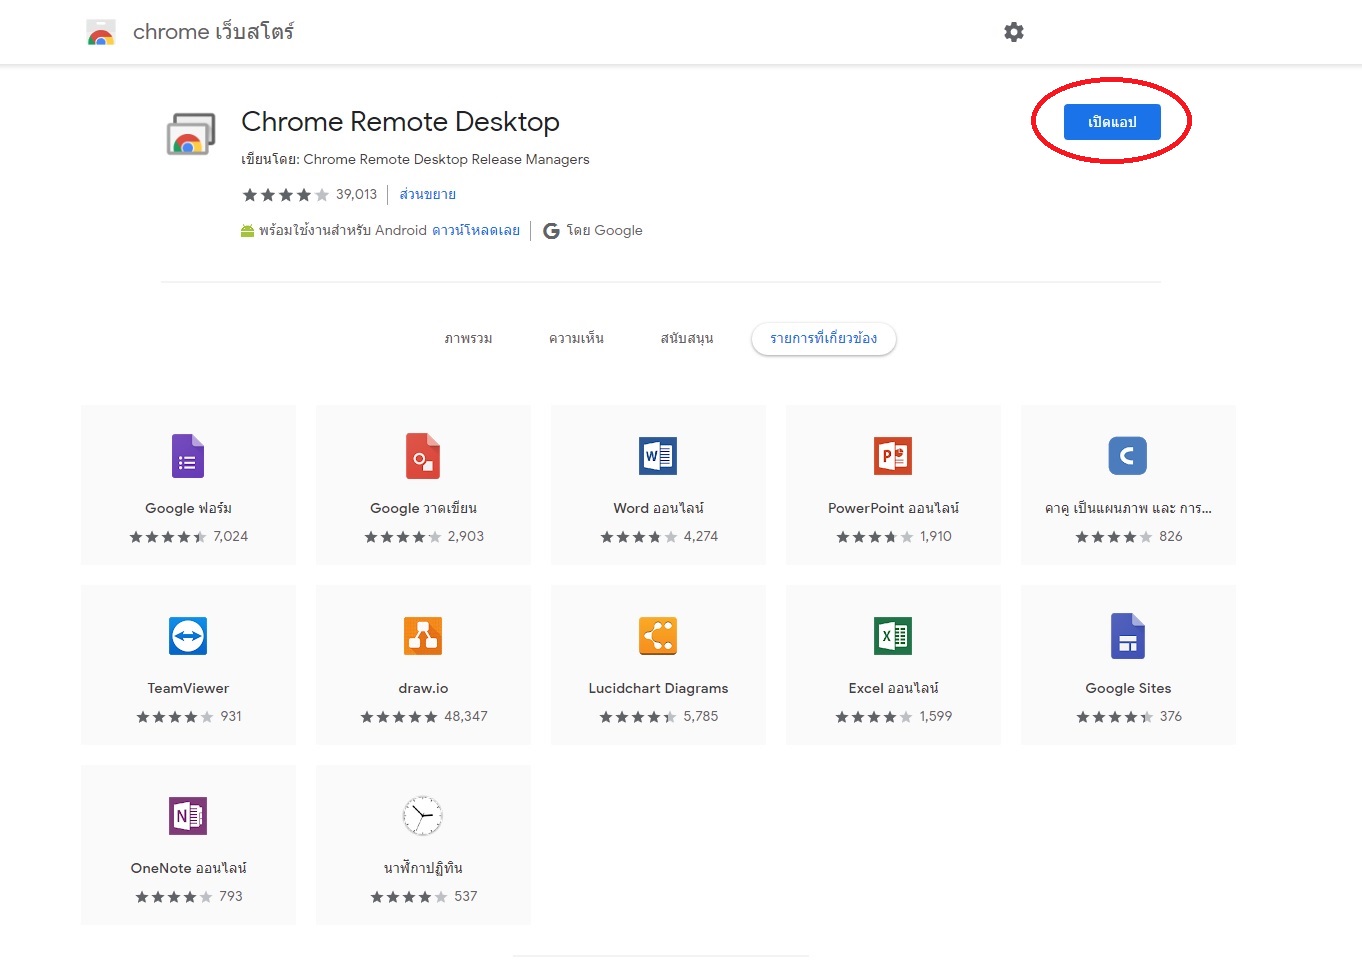Click the Google ฟอร์ม title
This screenshot has height=967, width=1362.
tap(188, 508)
